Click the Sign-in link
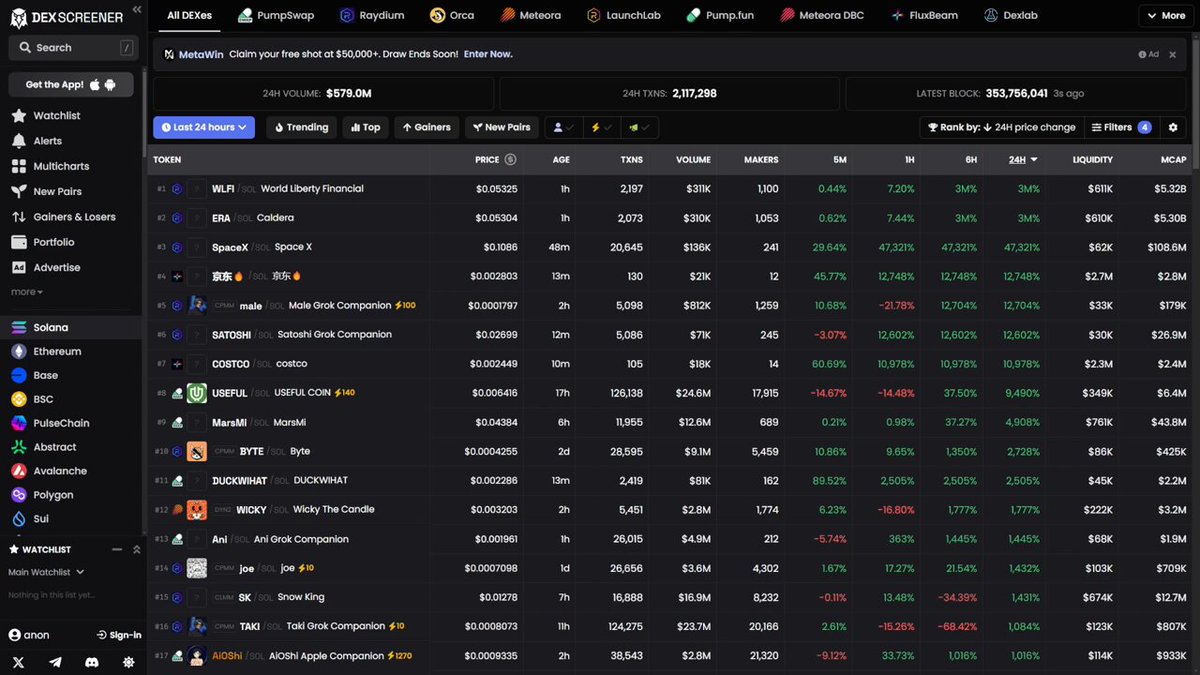This screenshot has width=1200, height=675. pos(119,635)
